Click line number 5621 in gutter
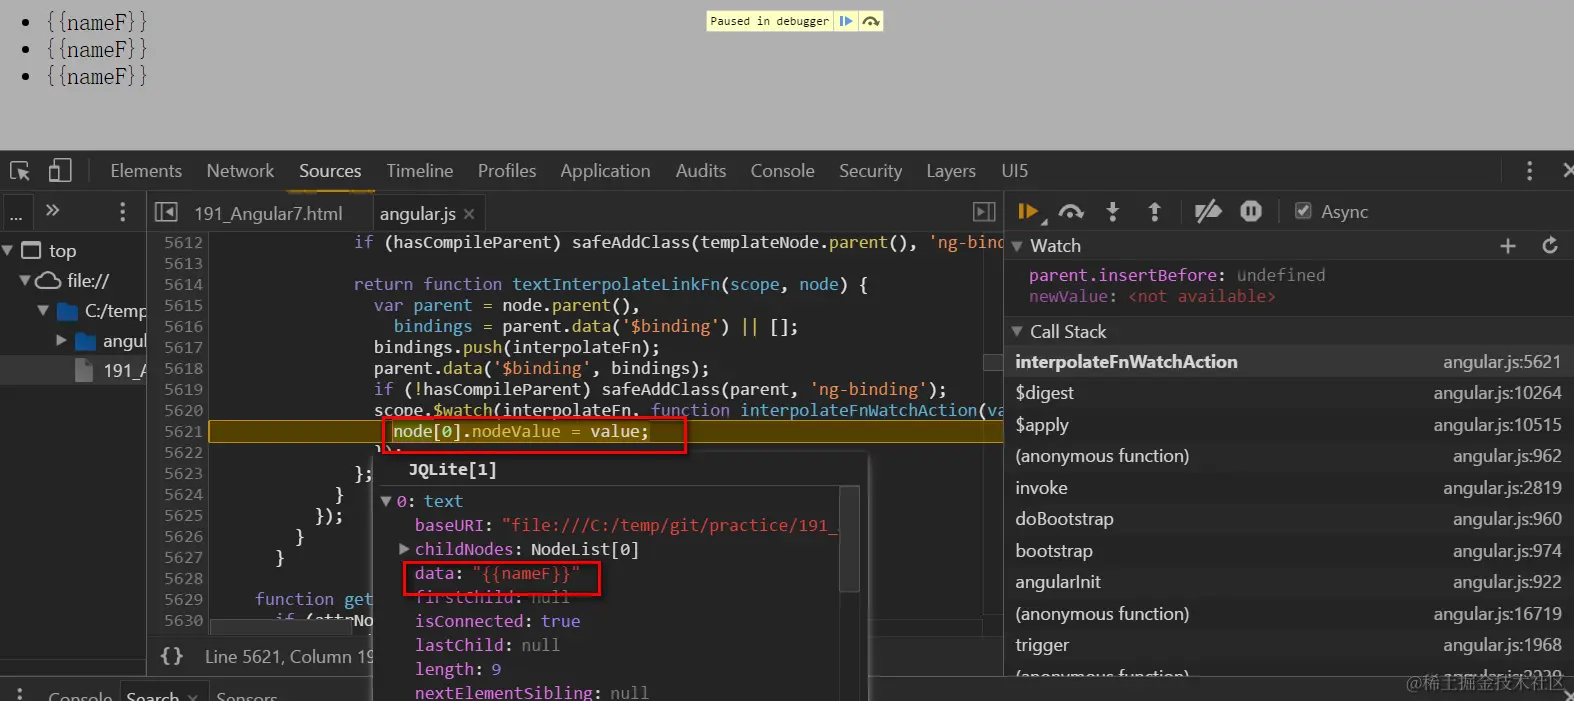Viewport: 1574px width, 701px height. pyautogui.click(x=183, y=431)
